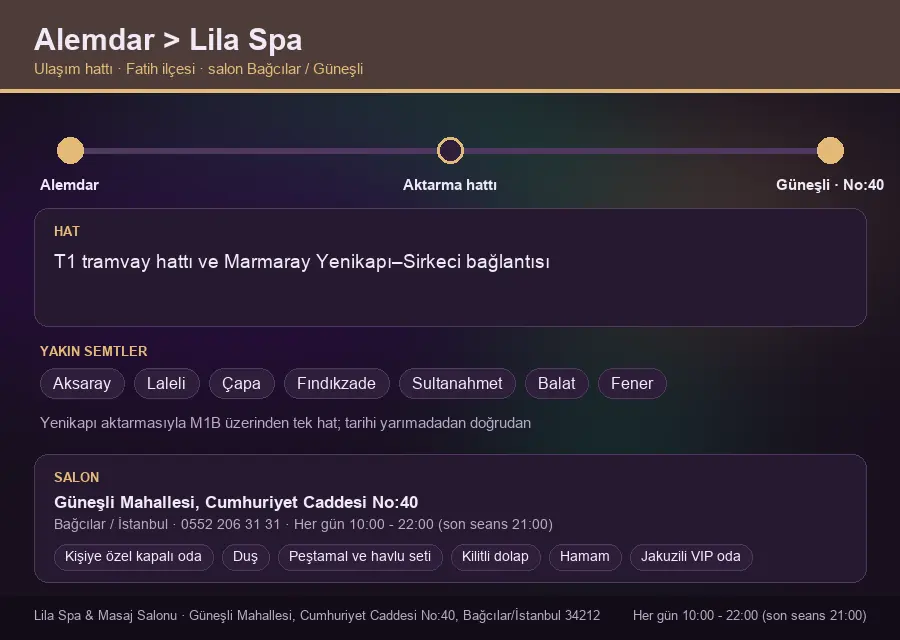
Task: Click the Alemdar start stop marker
Action: (71, 150)
